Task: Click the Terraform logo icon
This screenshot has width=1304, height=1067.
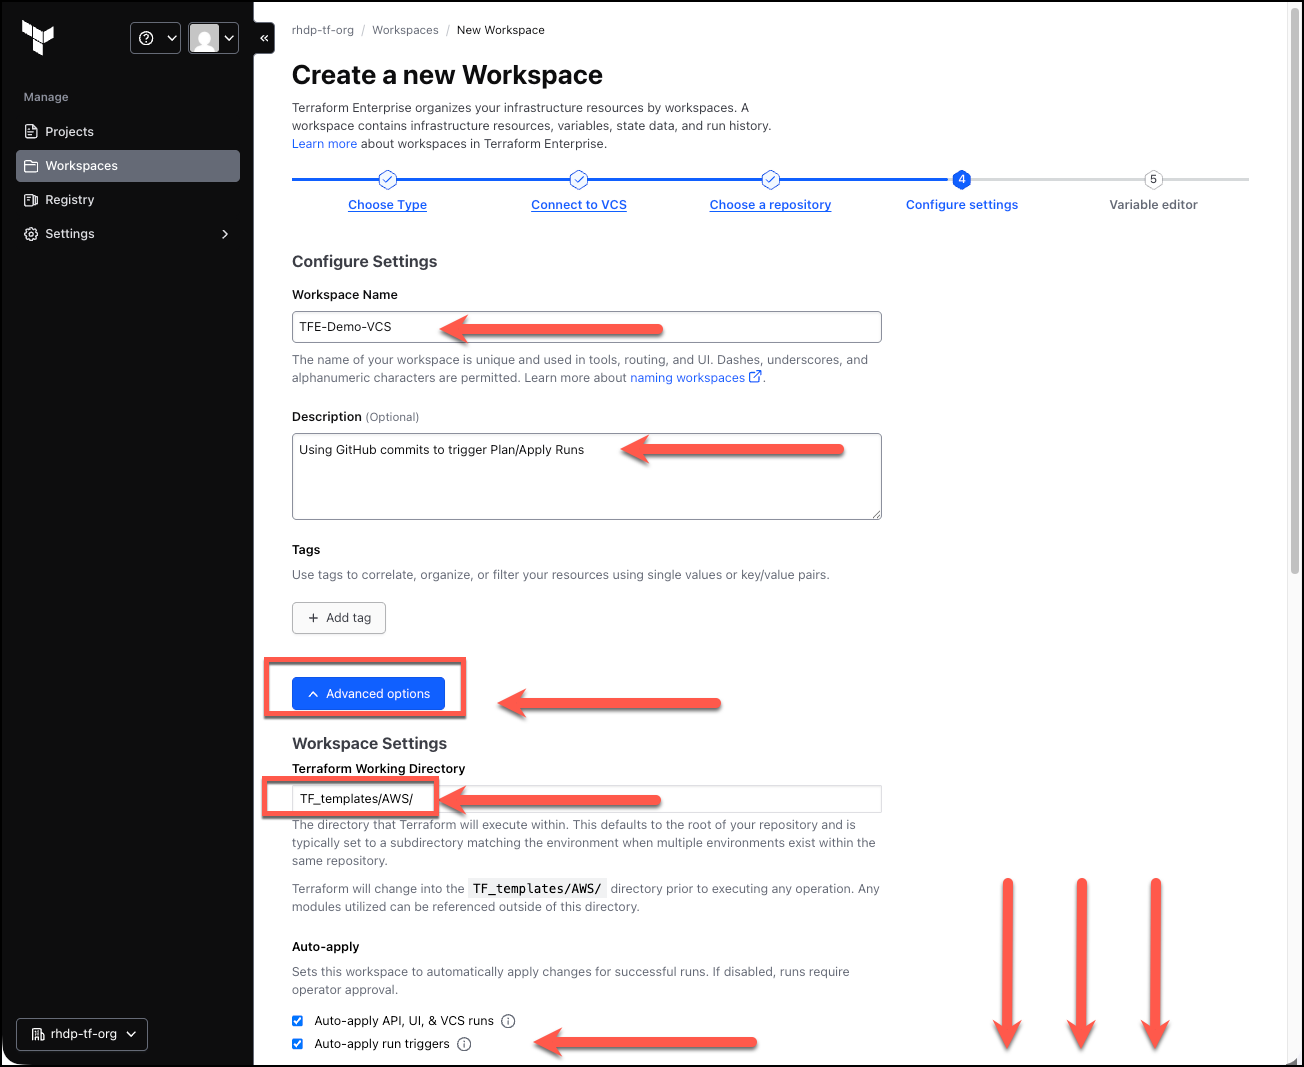Action: (x=38, y=38)
